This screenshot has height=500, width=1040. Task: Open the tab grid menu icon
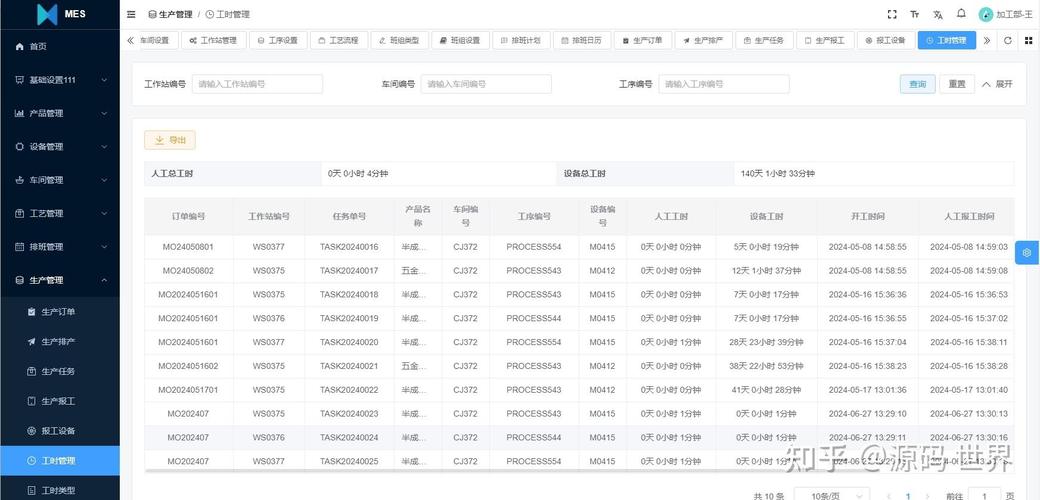[x=1028, y=40]
